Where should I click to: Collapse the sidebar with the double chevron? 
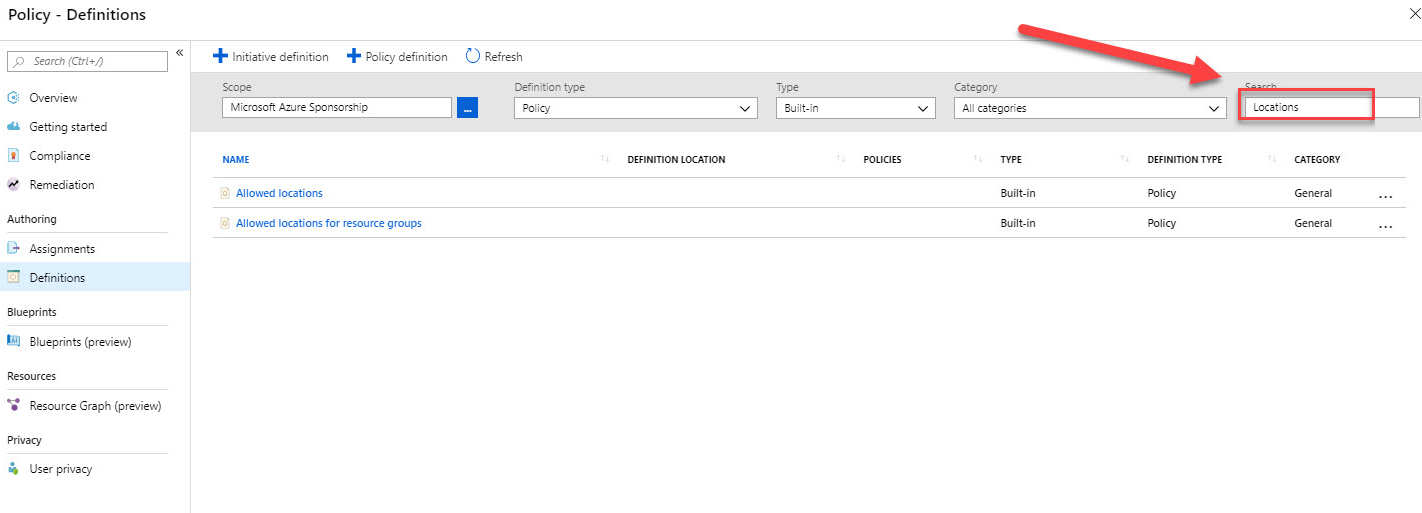(x=180, y=53)
